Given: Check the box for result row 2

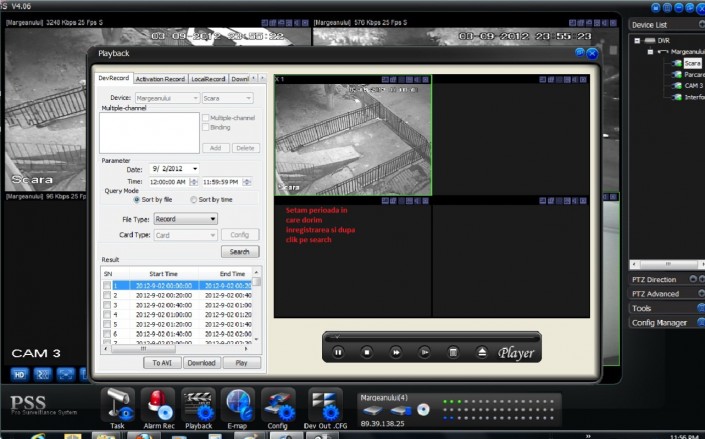Looking at the screenshot, I should (x=108, y=296).
